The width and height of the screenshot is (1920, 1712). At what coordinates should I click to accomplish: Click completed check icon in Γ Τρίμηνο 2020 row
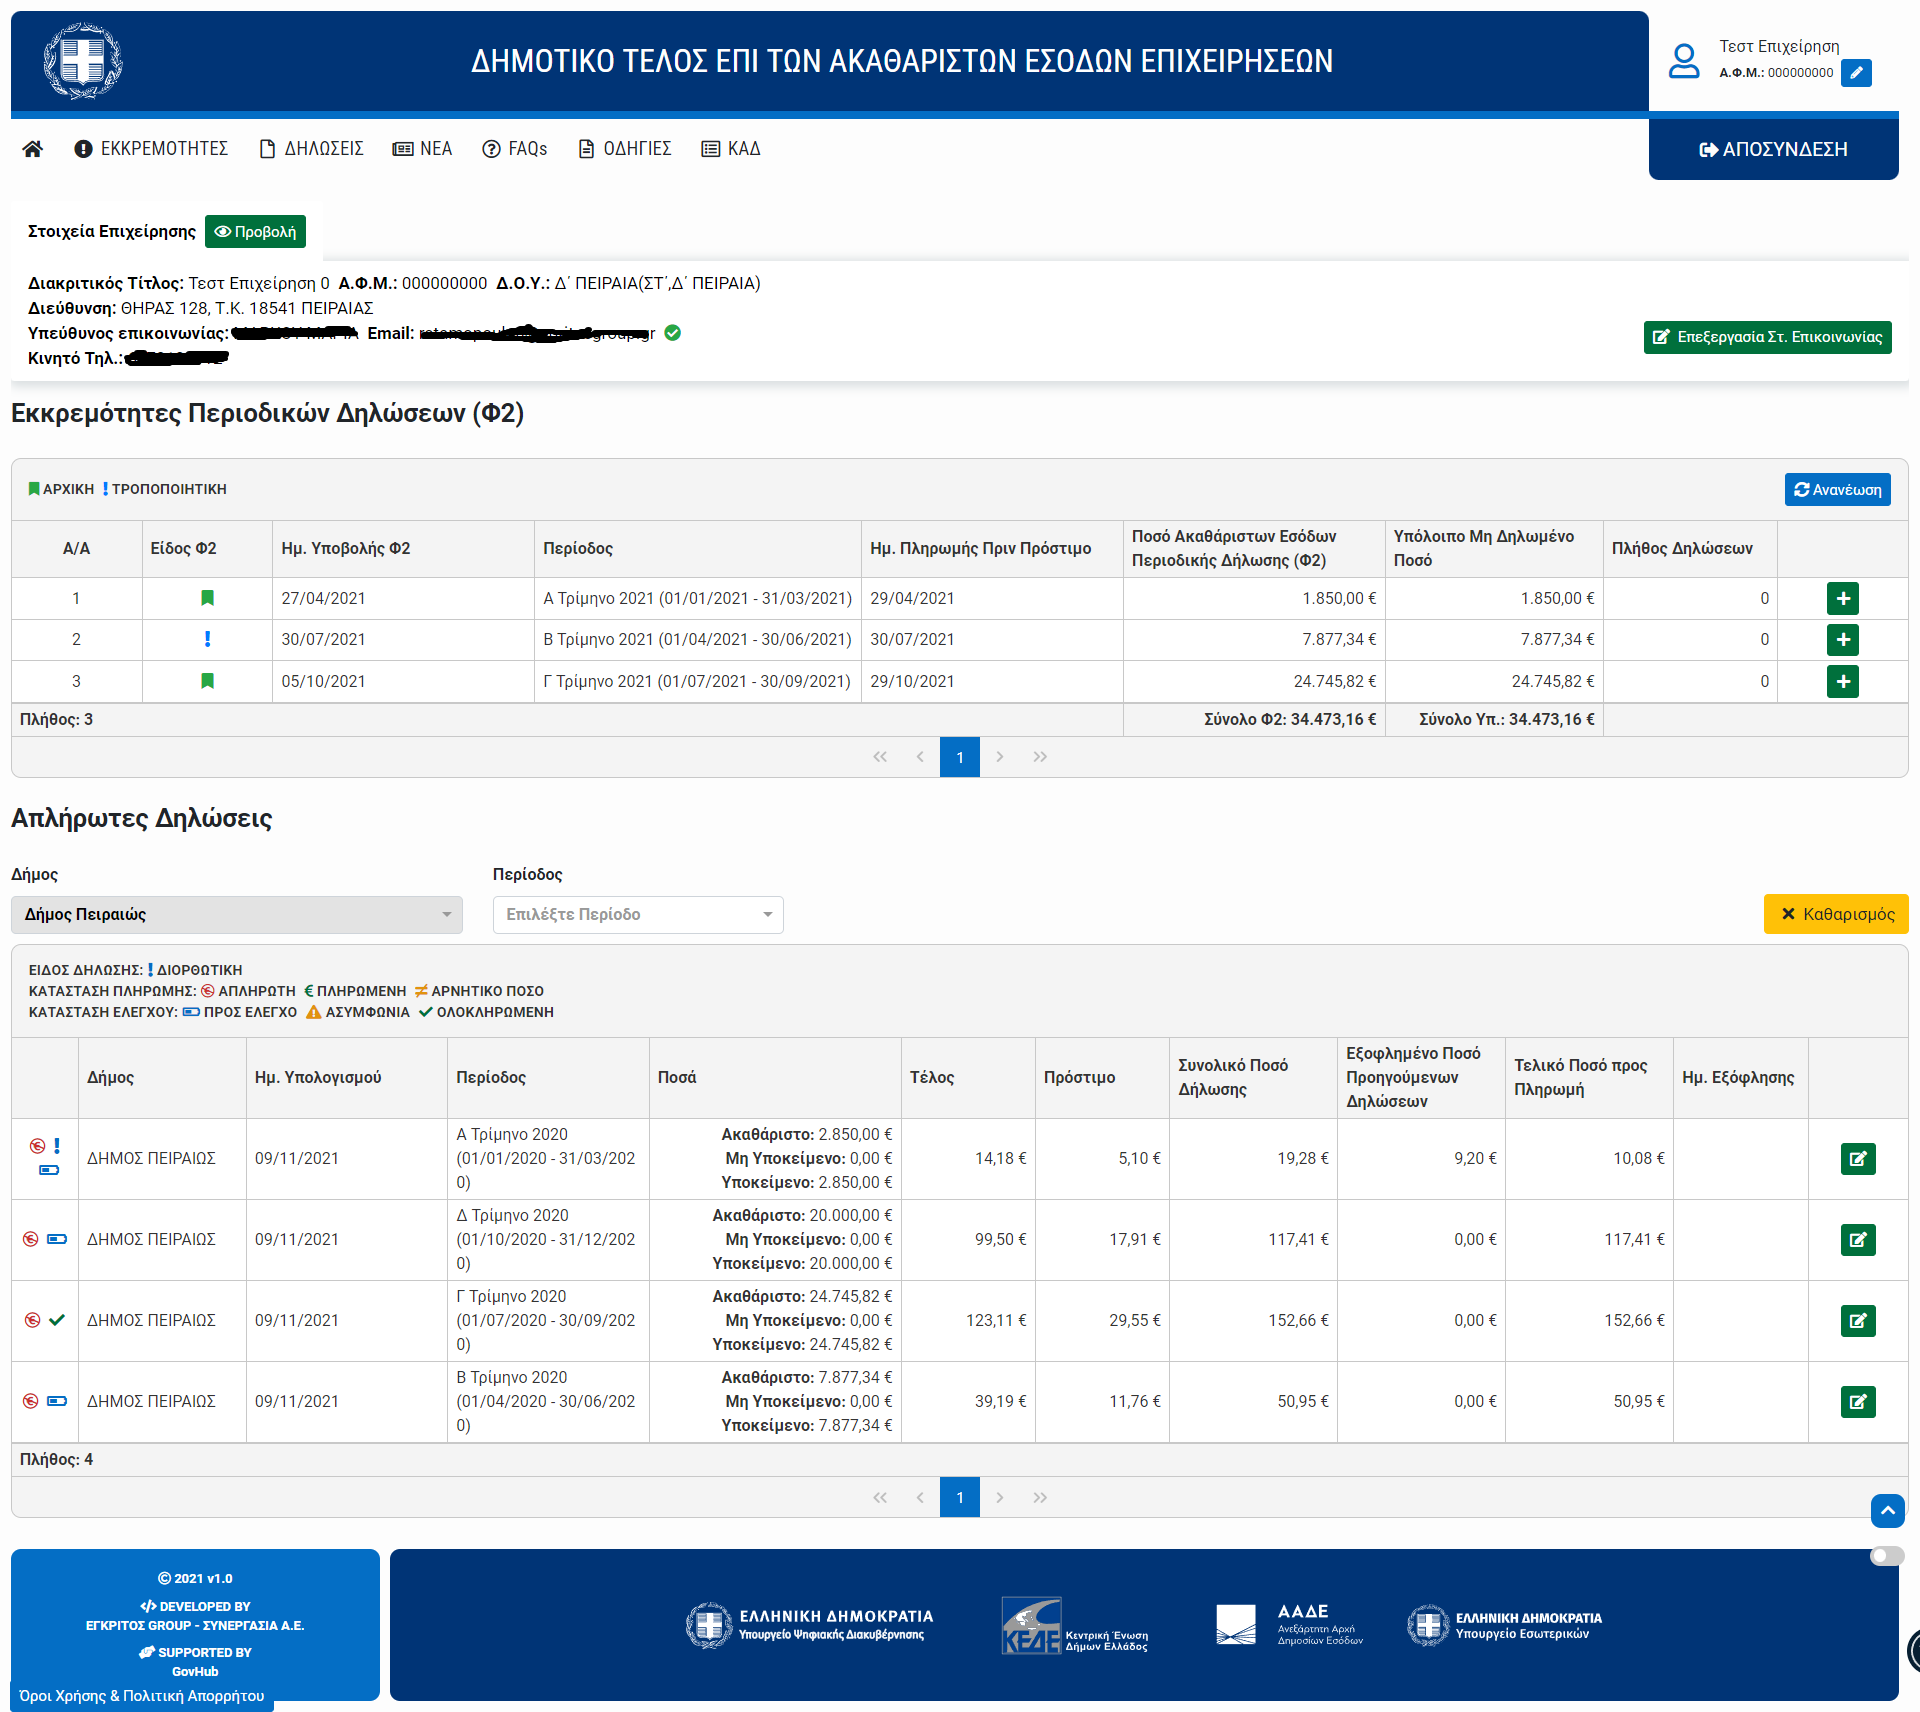pyautogui.click(x=57, y=1320)
